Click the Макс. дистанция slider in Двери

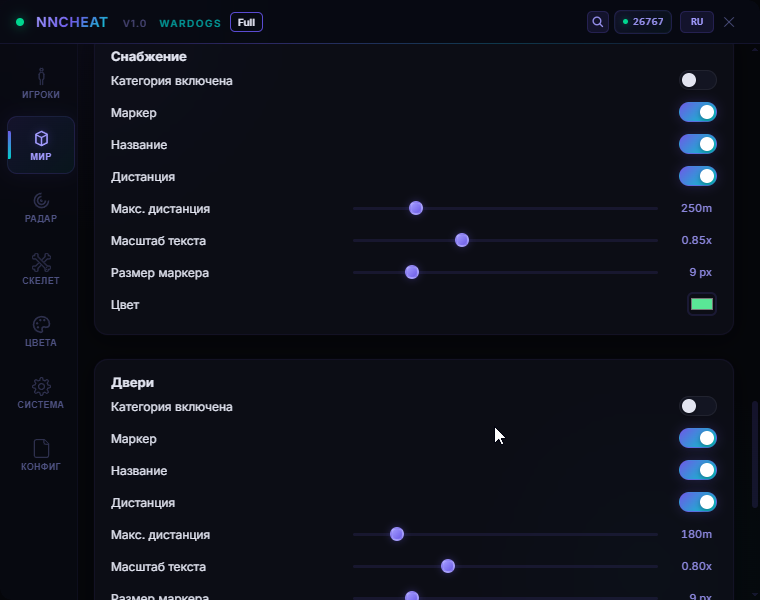(505, 534)
